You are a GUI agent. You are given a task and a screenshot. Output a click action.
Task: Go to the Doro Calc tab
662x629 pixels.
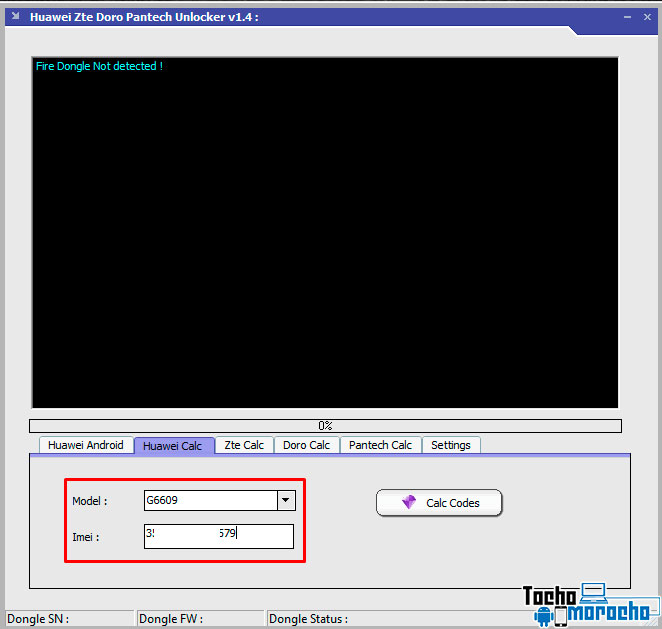click(307, 445)
